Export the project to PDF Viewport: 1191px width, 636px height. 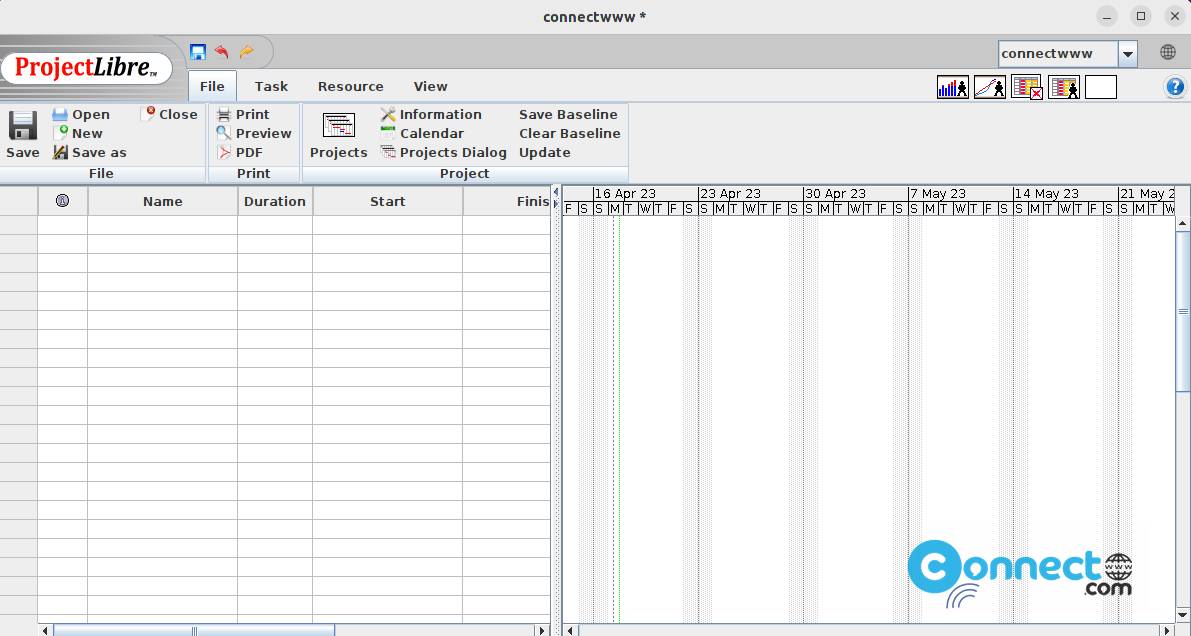click(x=240, y=152)
